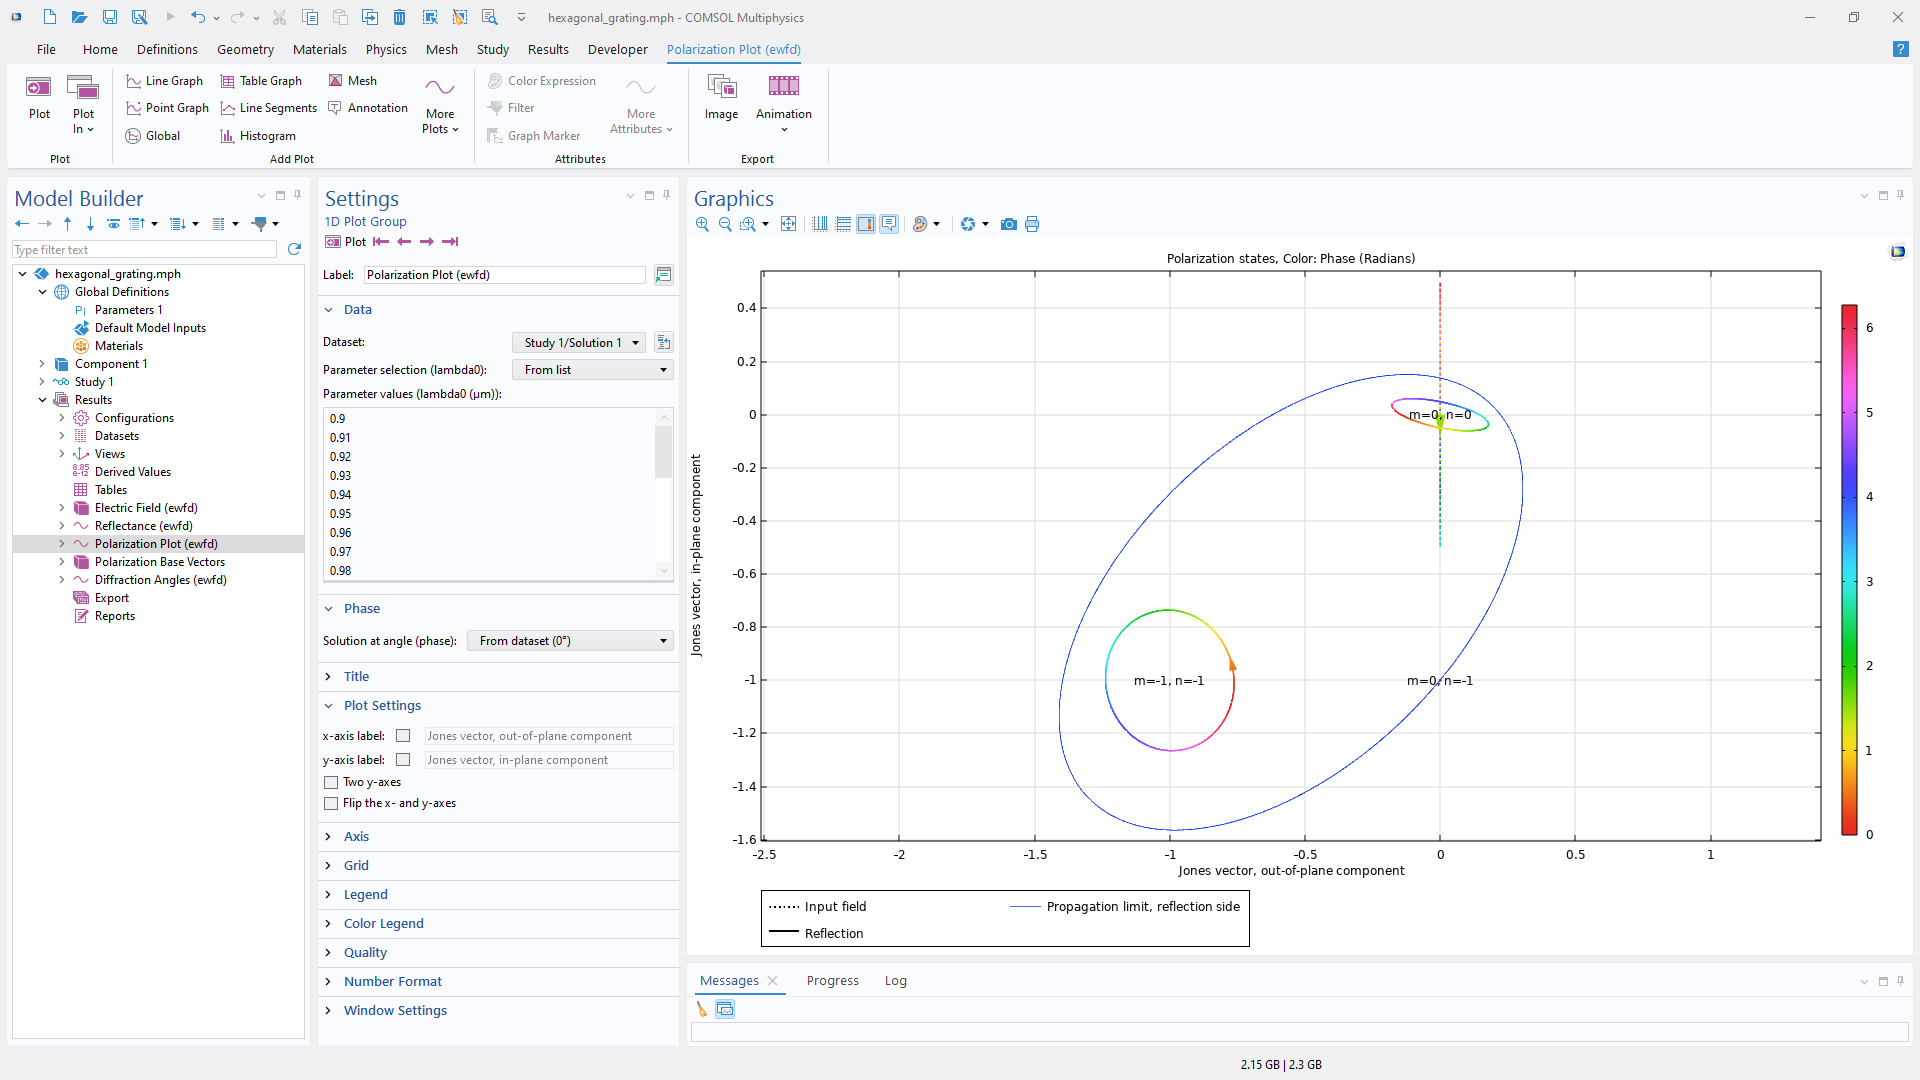Take a snapshot with camera icon
The height and width of the screenshot is (1080, 1920).
(1009, 224)
